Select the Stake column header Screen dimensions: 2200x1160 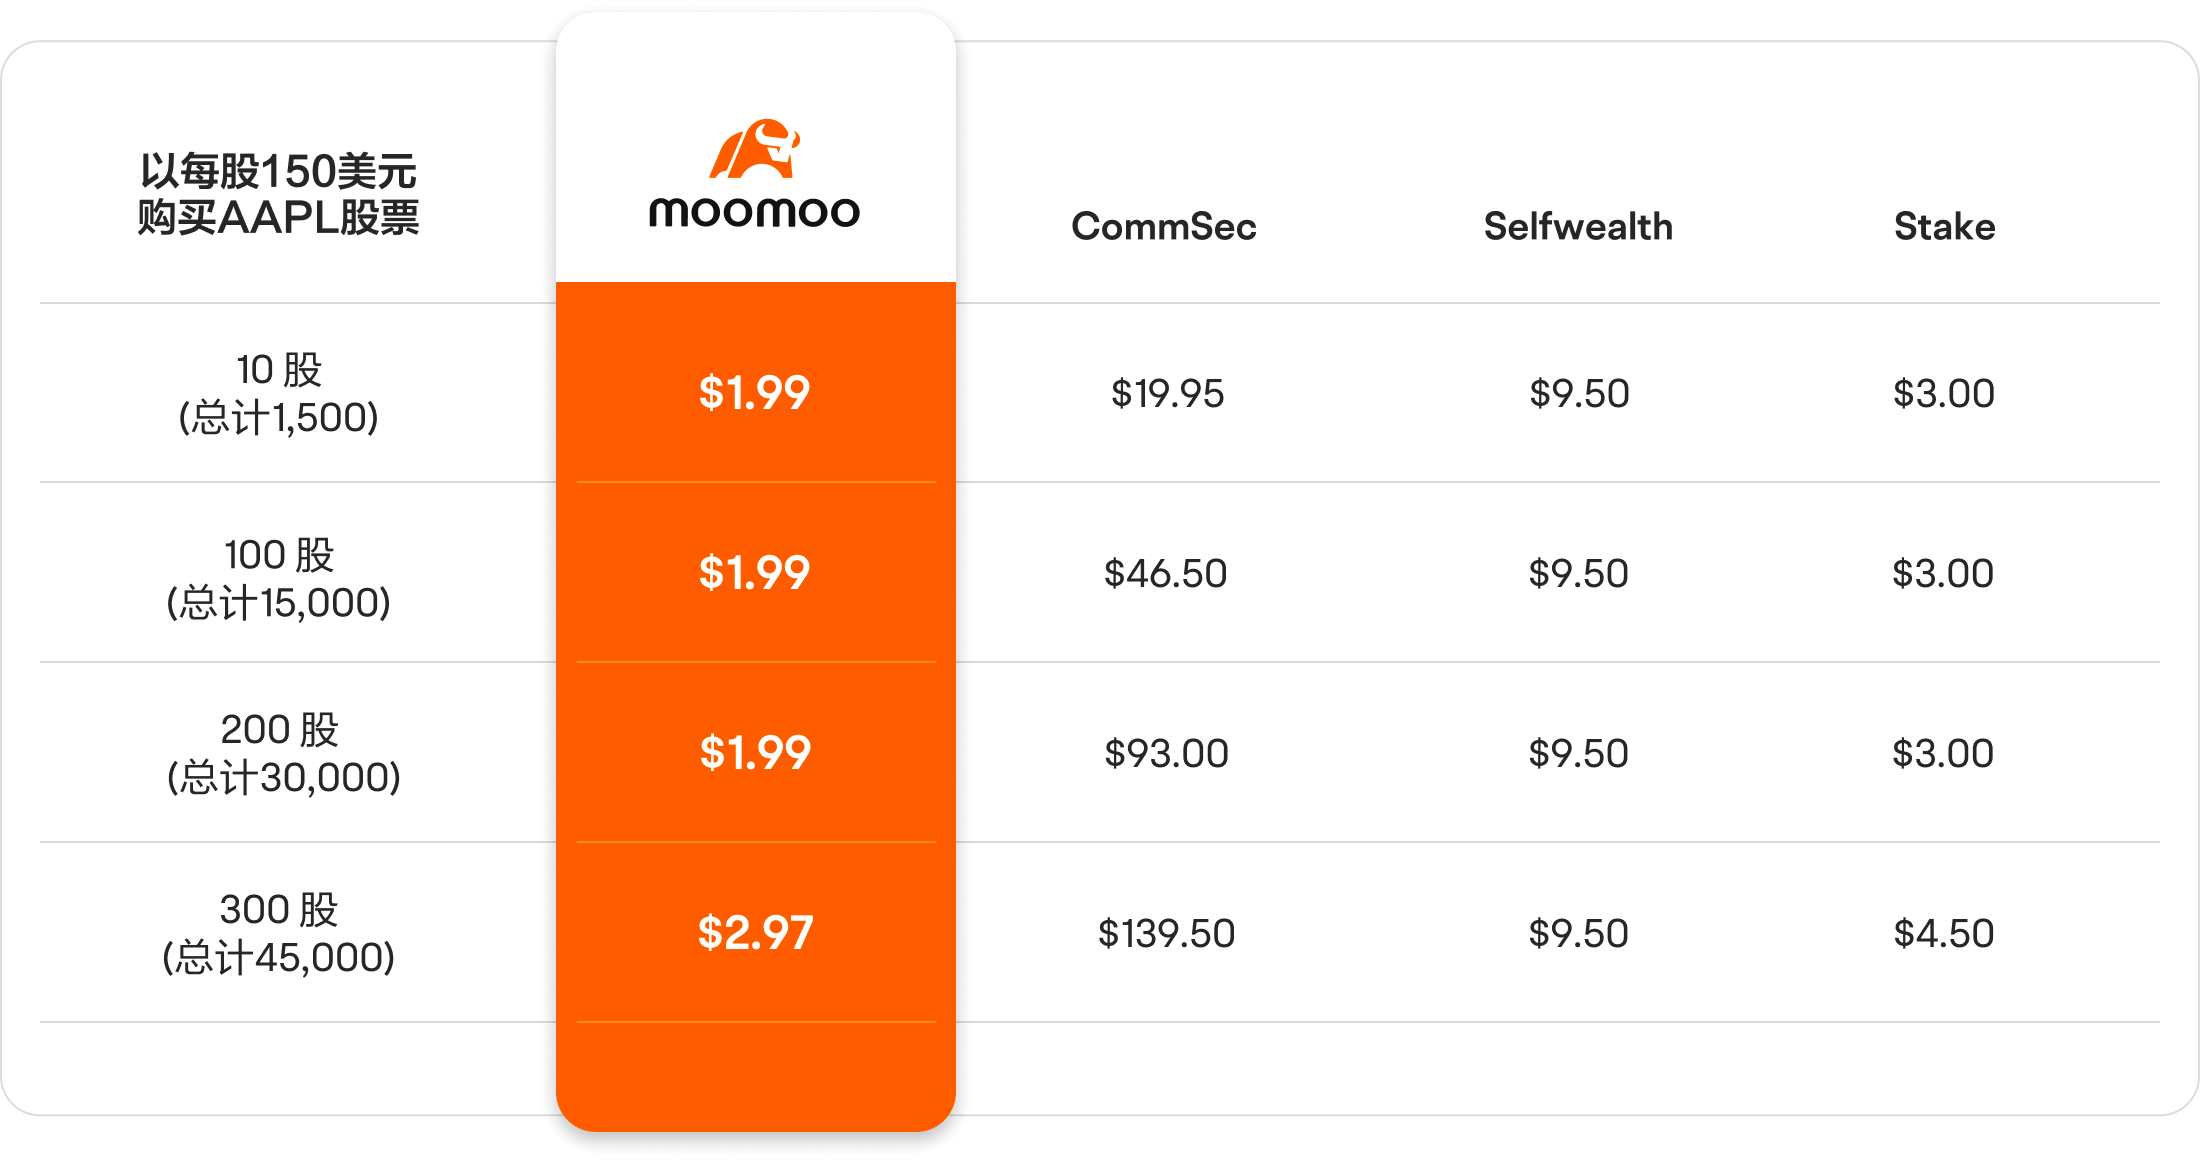click(x=1944, y=227)
